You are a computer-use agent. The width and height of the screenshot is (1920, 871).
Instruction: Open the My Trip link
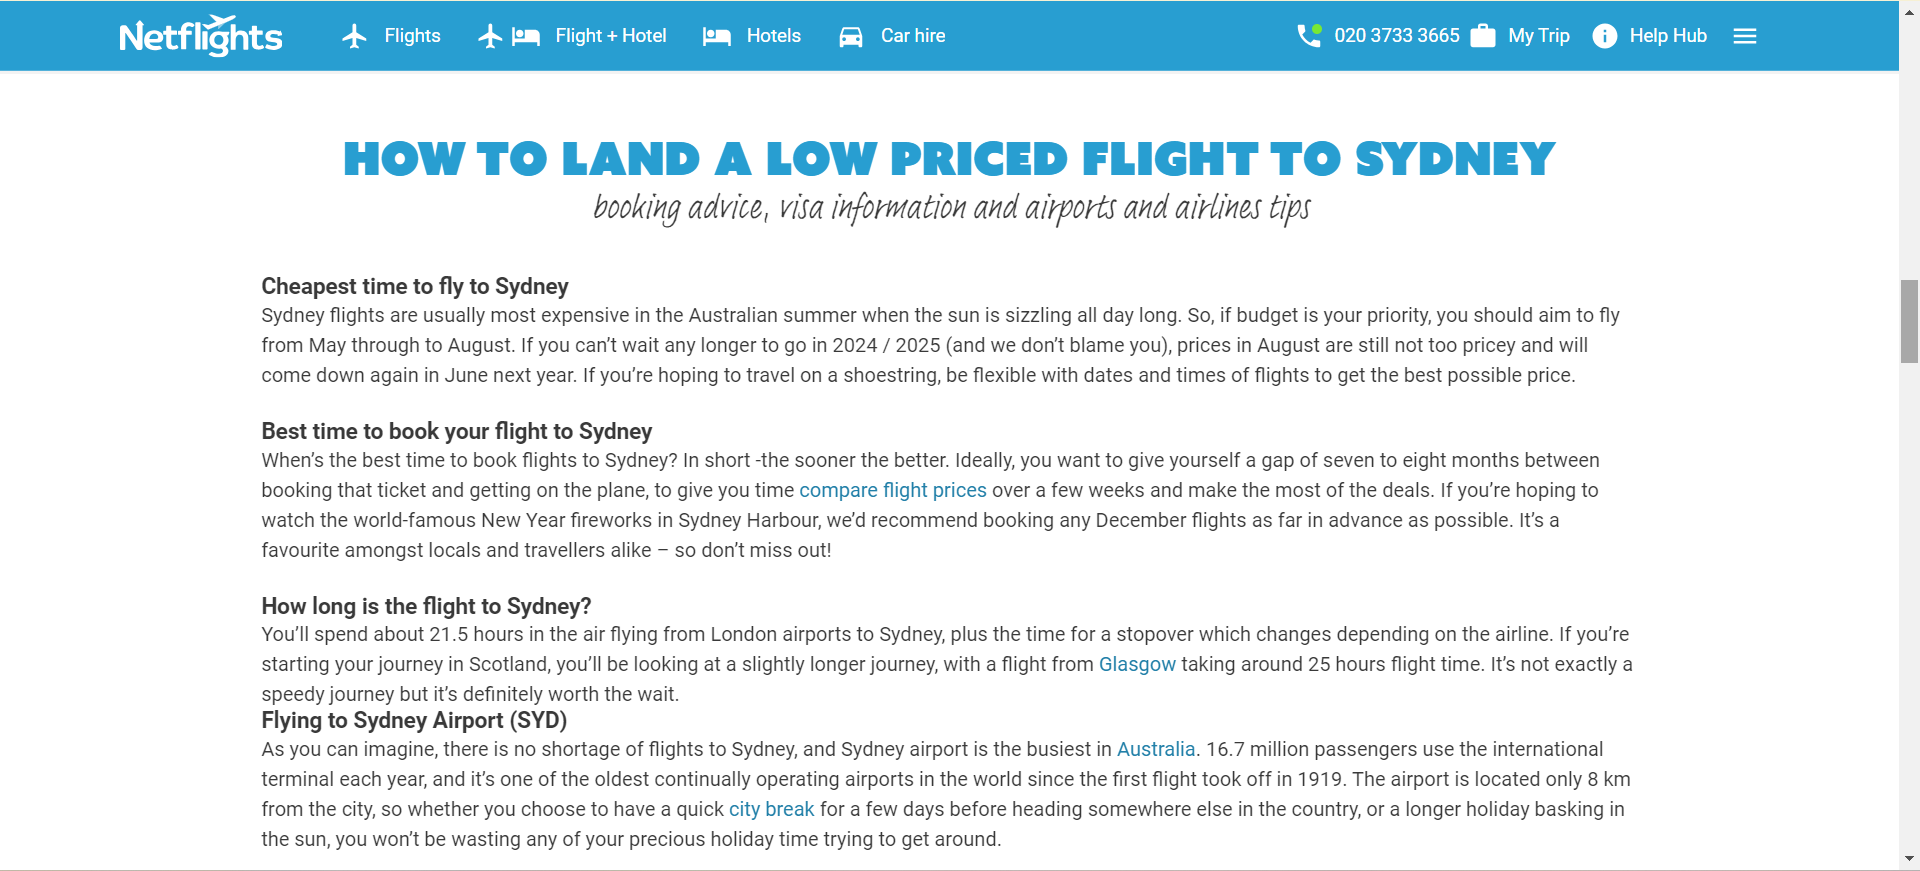[1538, 36]
